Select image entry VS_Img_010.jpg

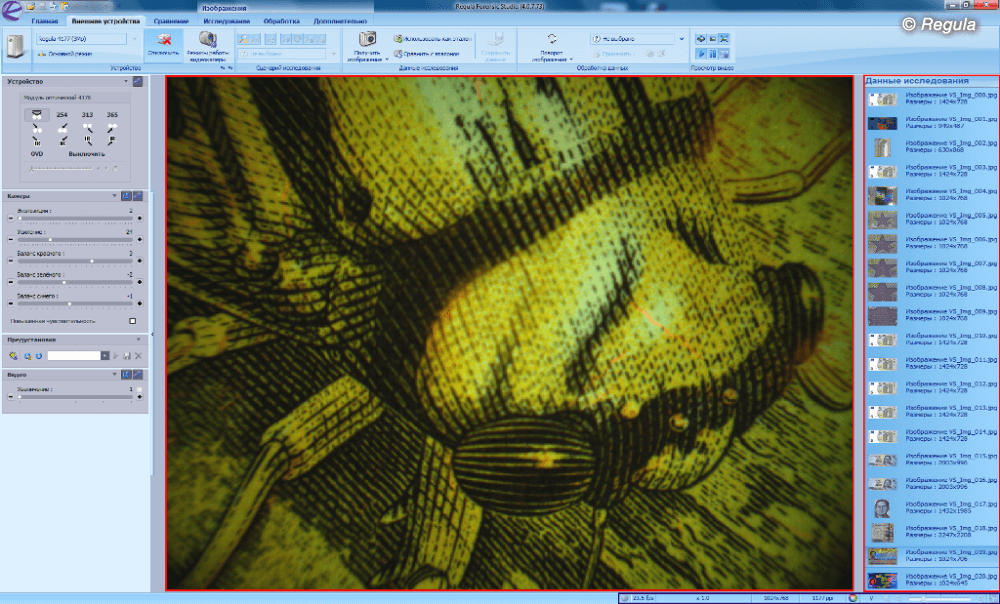(x=932, y=339)
